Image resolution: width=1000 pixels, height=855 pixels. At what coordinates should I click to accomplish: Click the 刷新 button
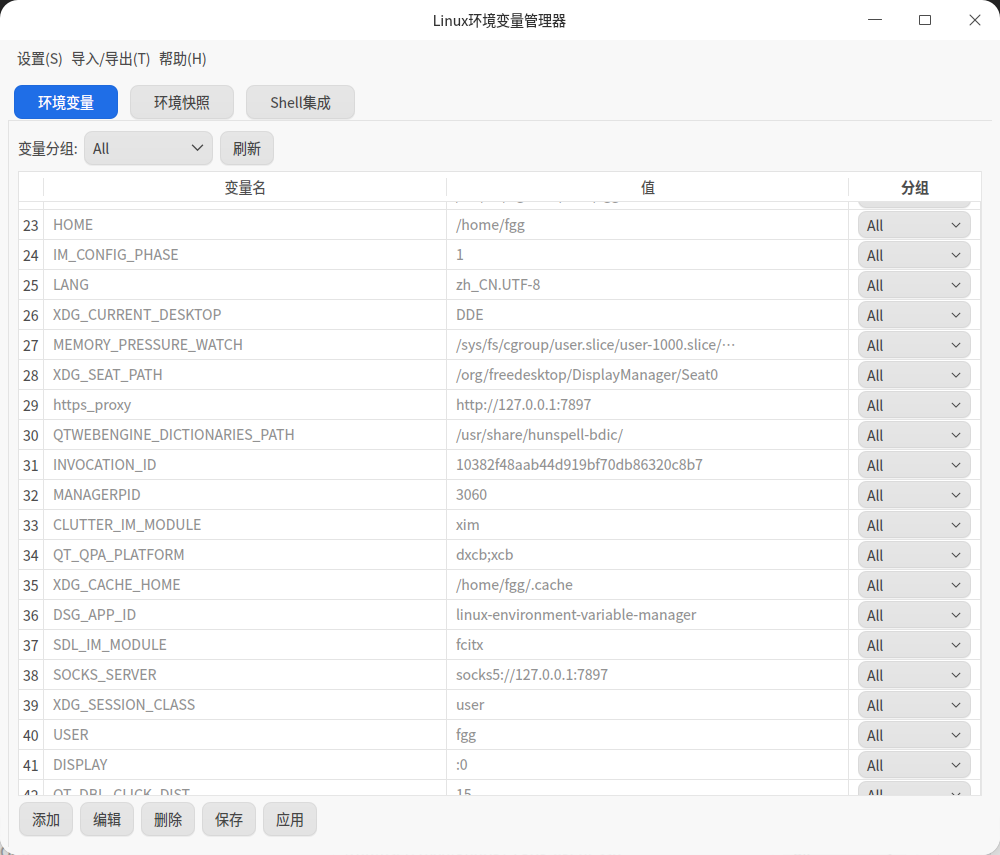[247, 149]
